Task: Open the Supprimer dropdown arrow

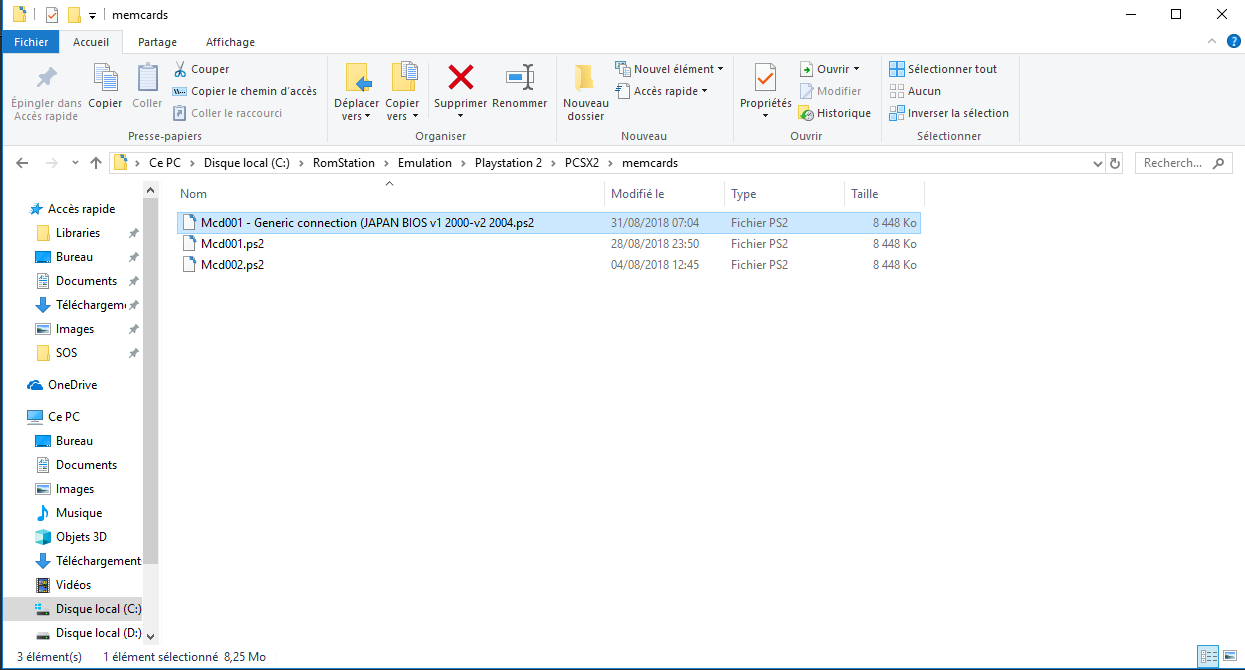Action: click(x=460, y=116)
